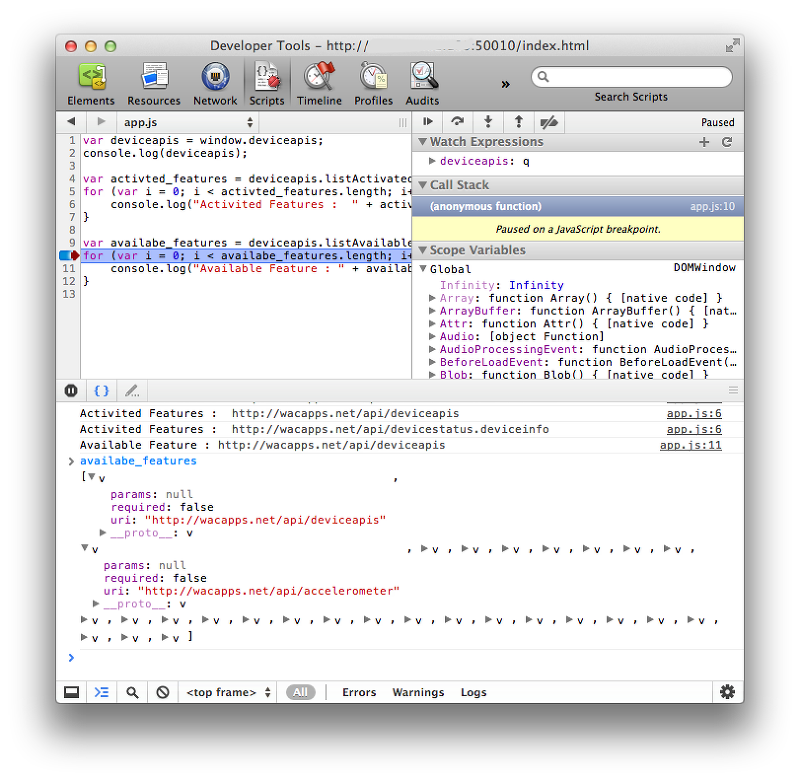Viewport: 800px width, 781px height.
Task: Filter console by Errors
Action: (x=359, y=692)
